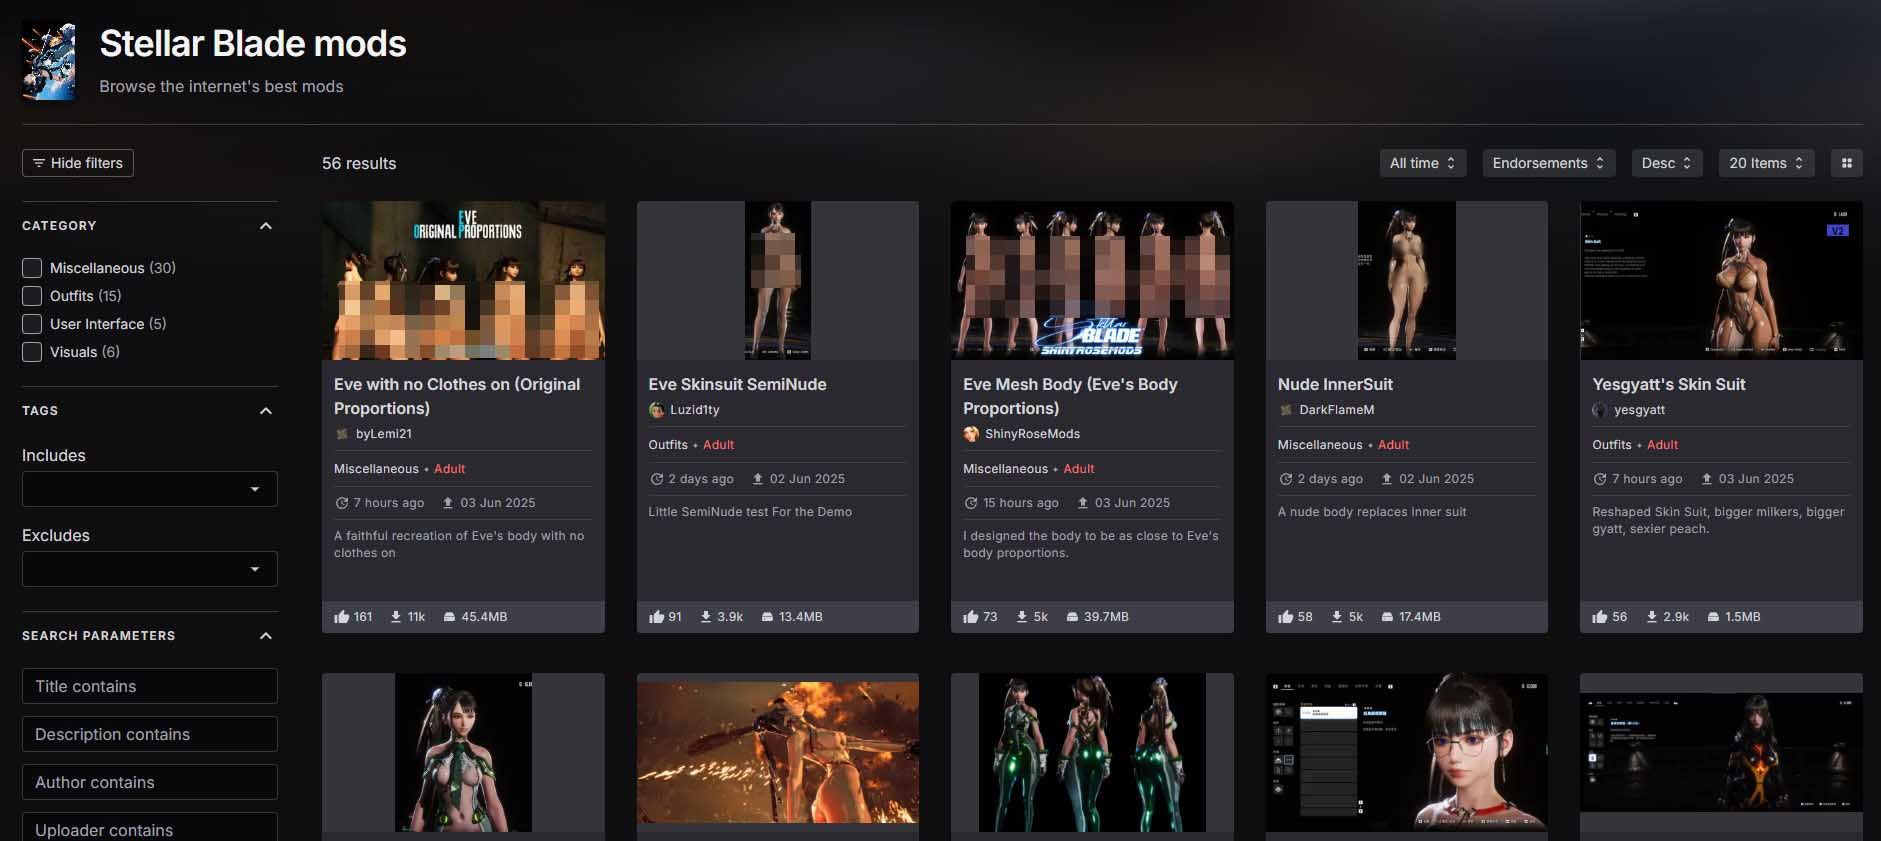
Task: Open the Yesgyatt's Skin Suit thumbnail image
Action: (1721, 280)
